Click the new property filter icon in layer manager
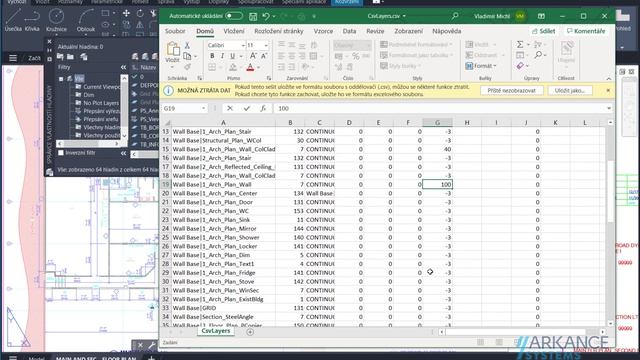Viewport: 640px width, 360px height. click(x=60, y=57)
